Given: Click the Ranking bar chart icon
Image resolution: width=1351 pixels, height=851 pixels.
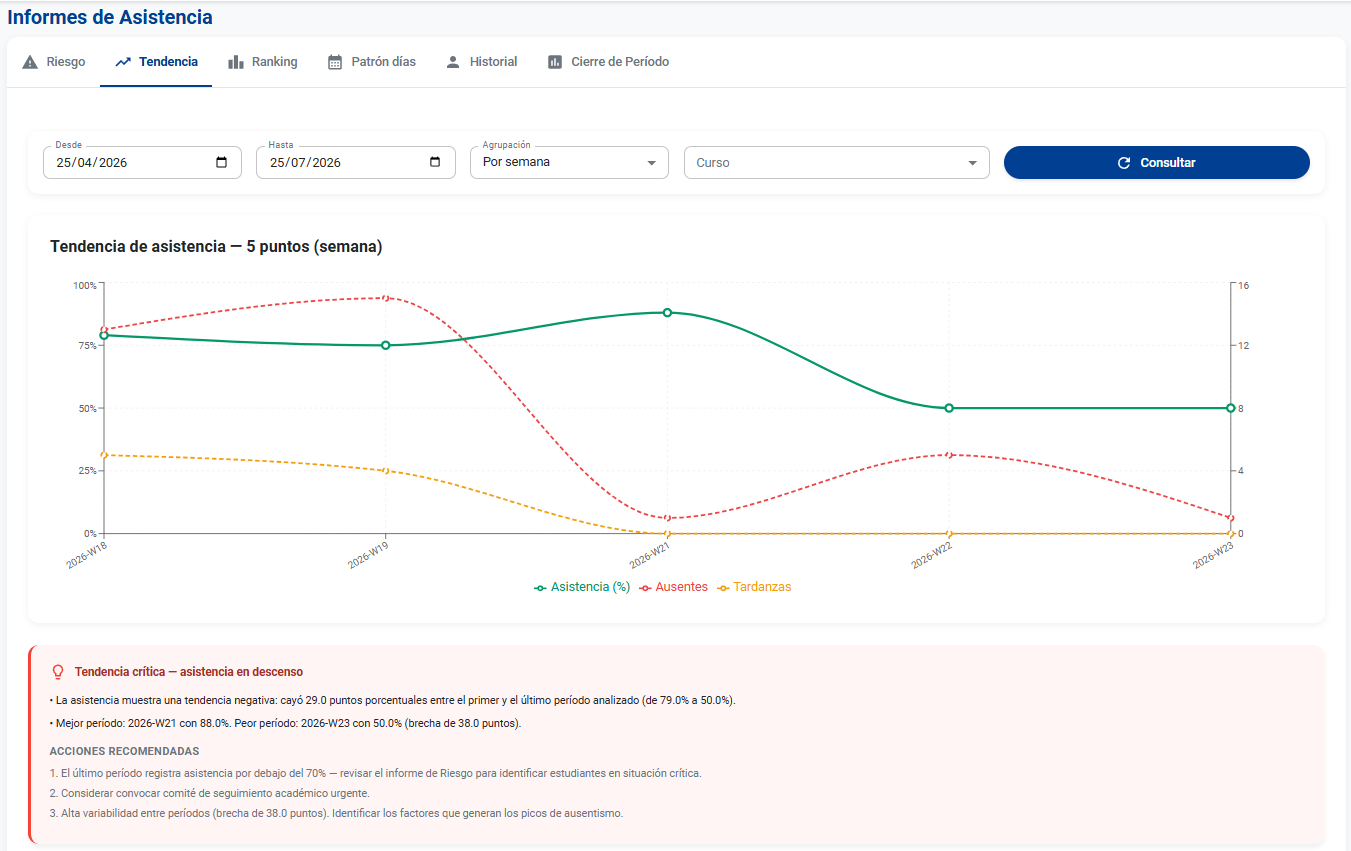Looking at the screenshot, I should coord(236,62).
